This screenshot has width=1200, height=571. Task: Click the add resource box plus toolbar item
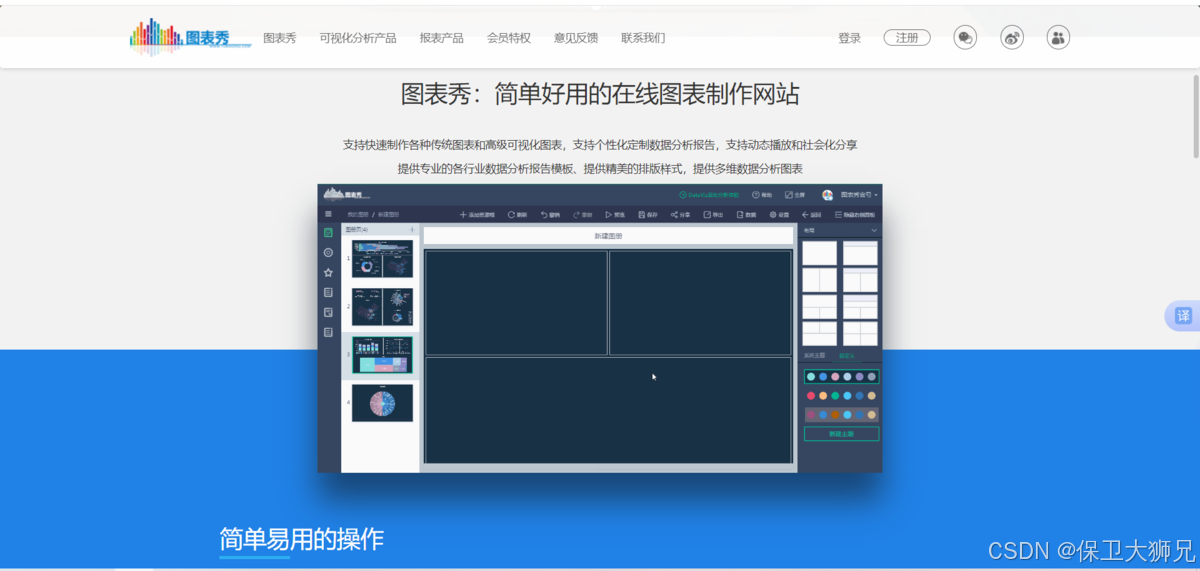(477, 214)
